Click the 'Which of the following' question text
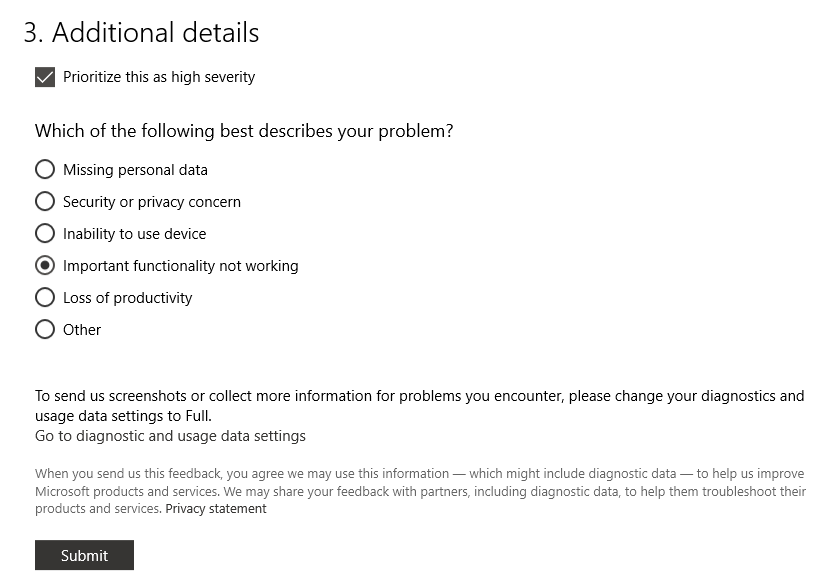Viewport: 832px width, 584px height. (x=244, y=131)
